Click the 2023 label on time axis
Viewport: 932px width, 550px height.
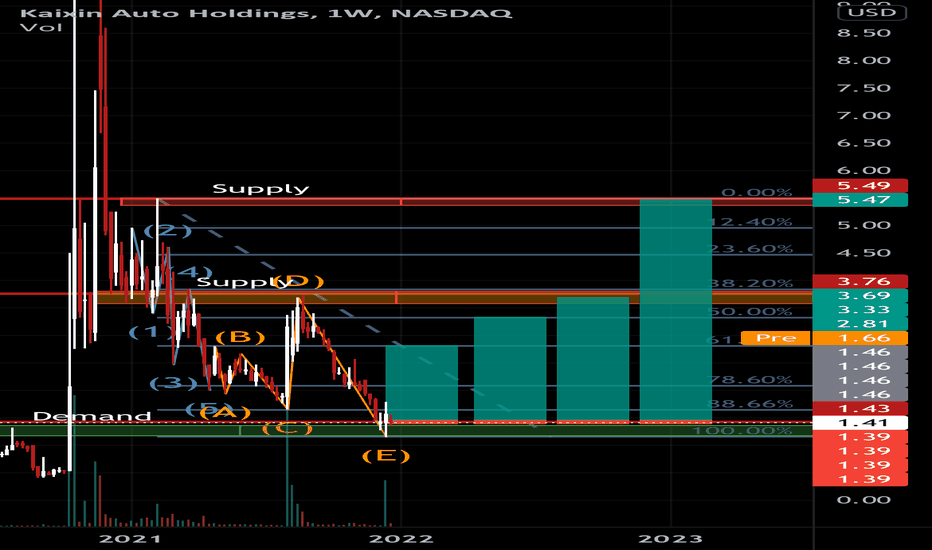point(670,539)
